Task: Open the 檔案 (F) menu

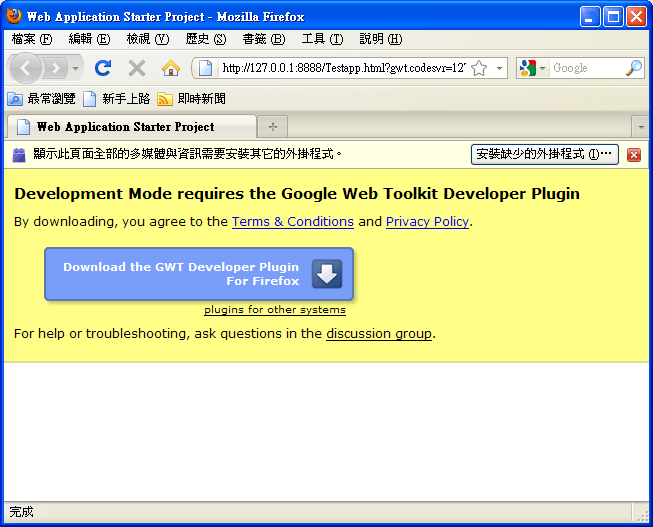Action: coord(32,39)
